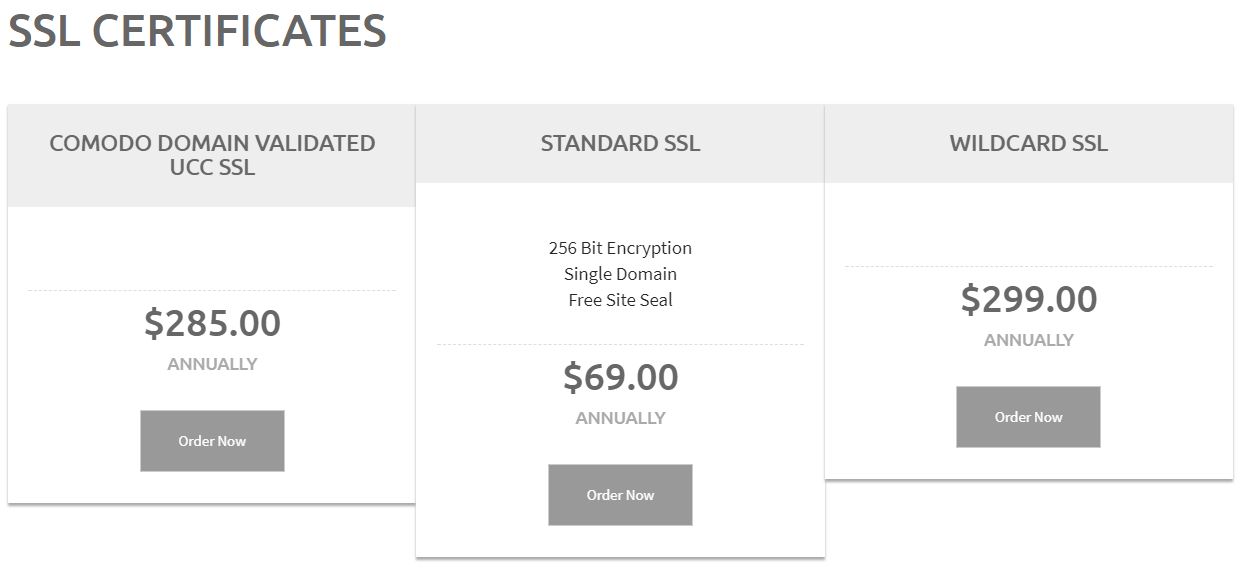Click ANNUALLY label below $285.00
This screenshot has height=578, width=1244.
click(212, 364)
